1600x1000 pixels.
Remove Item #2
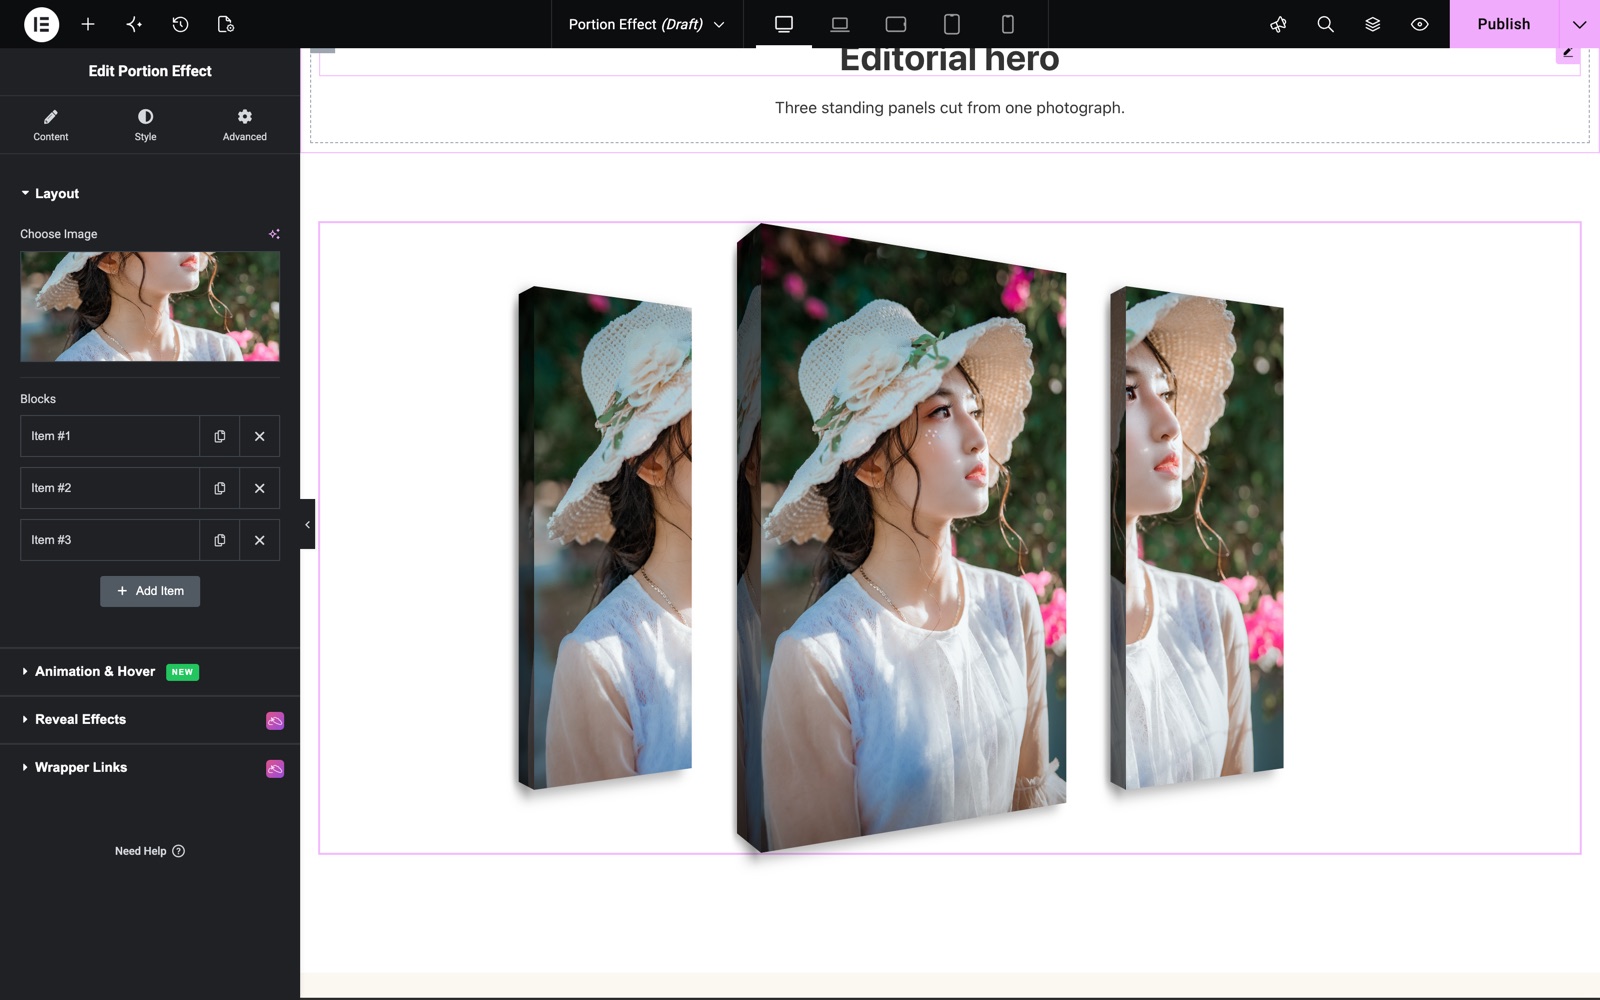tap(260, 488)
